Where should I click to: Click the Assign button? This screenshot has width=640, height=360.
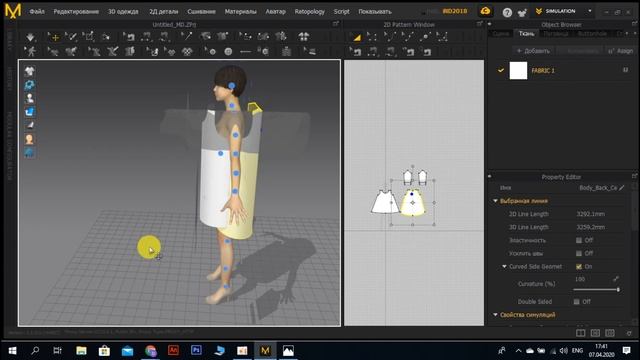(620, 51)
